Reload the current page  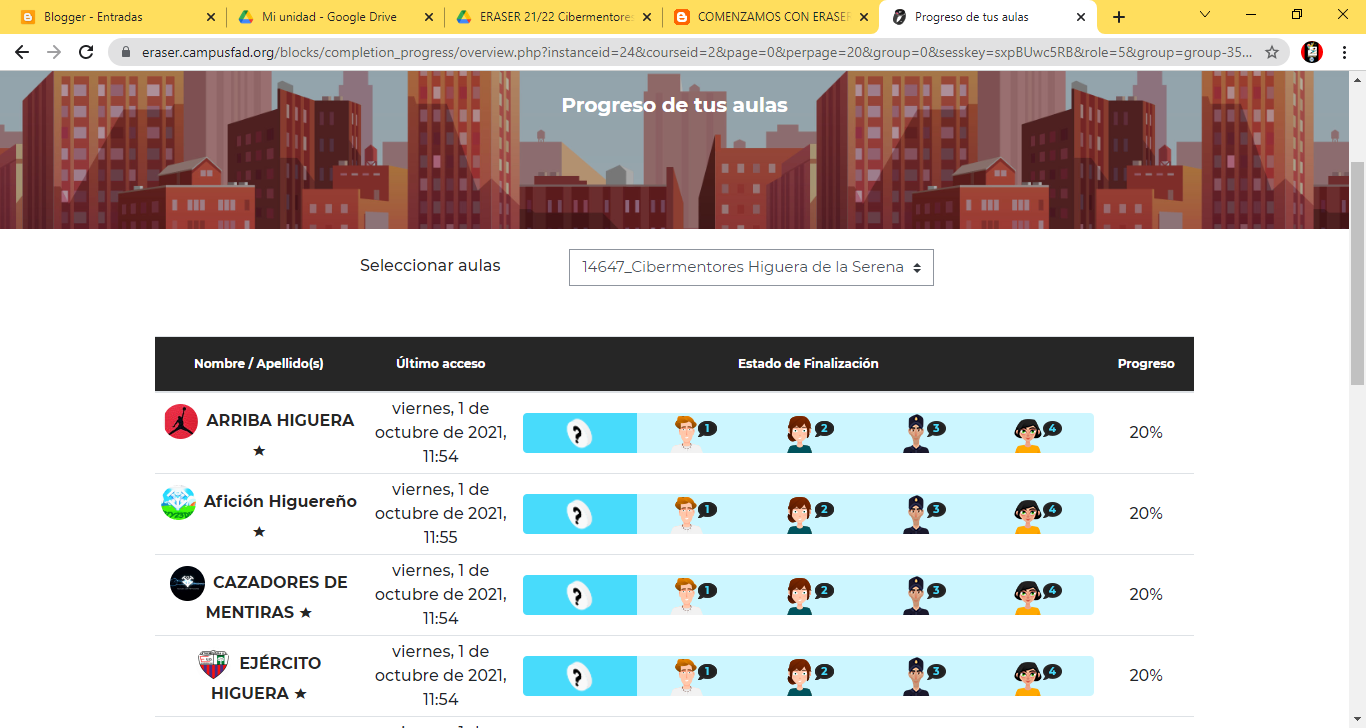point(86,52)
